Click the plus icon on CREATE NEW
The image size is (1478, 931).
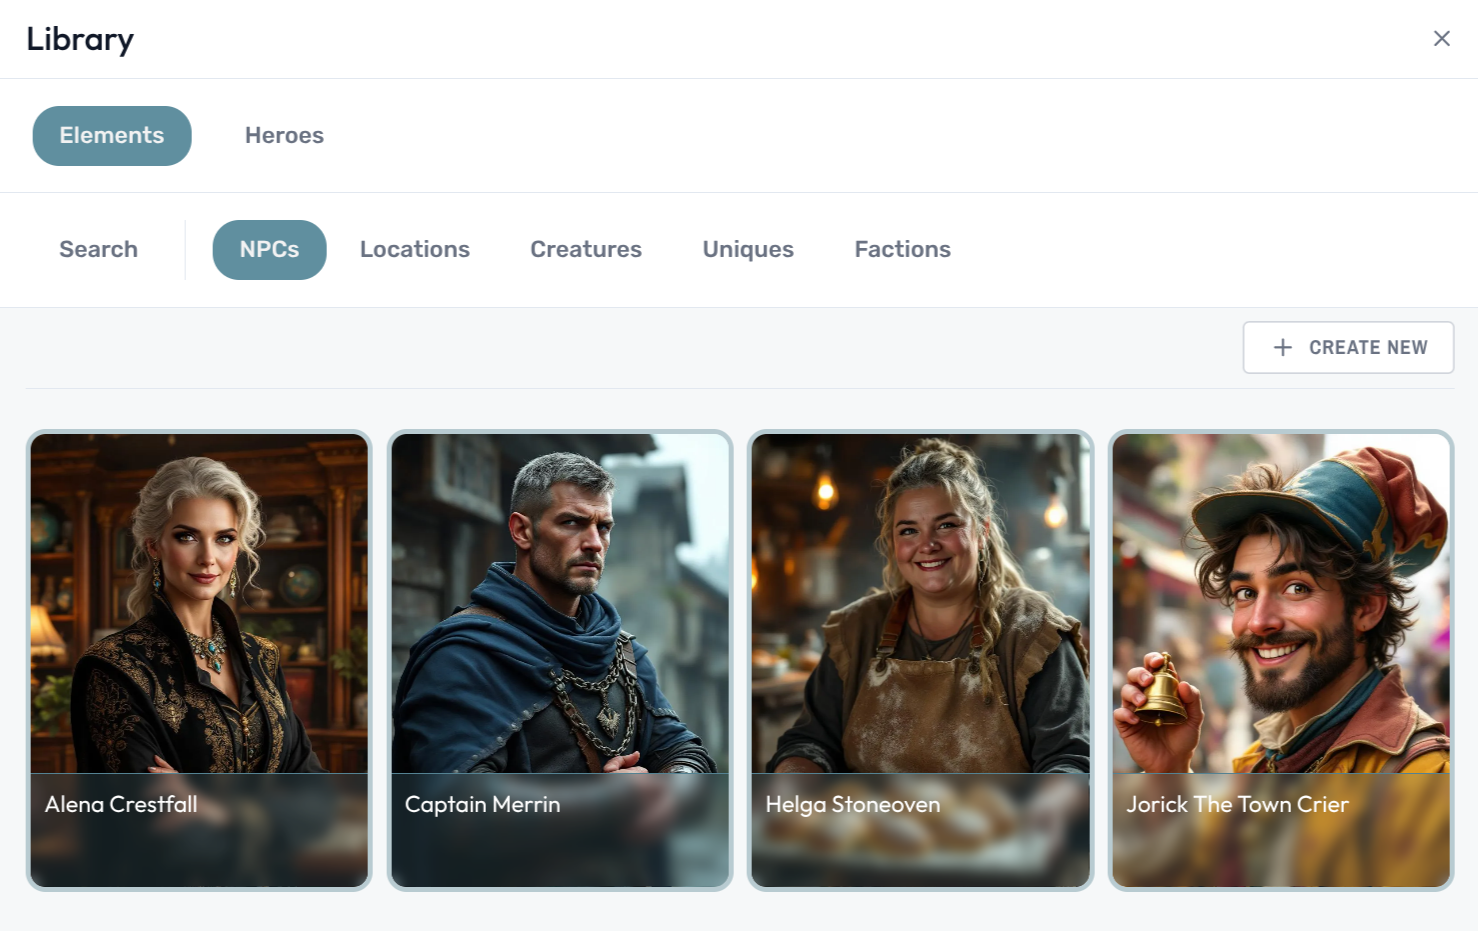[x=1281, y=347]
